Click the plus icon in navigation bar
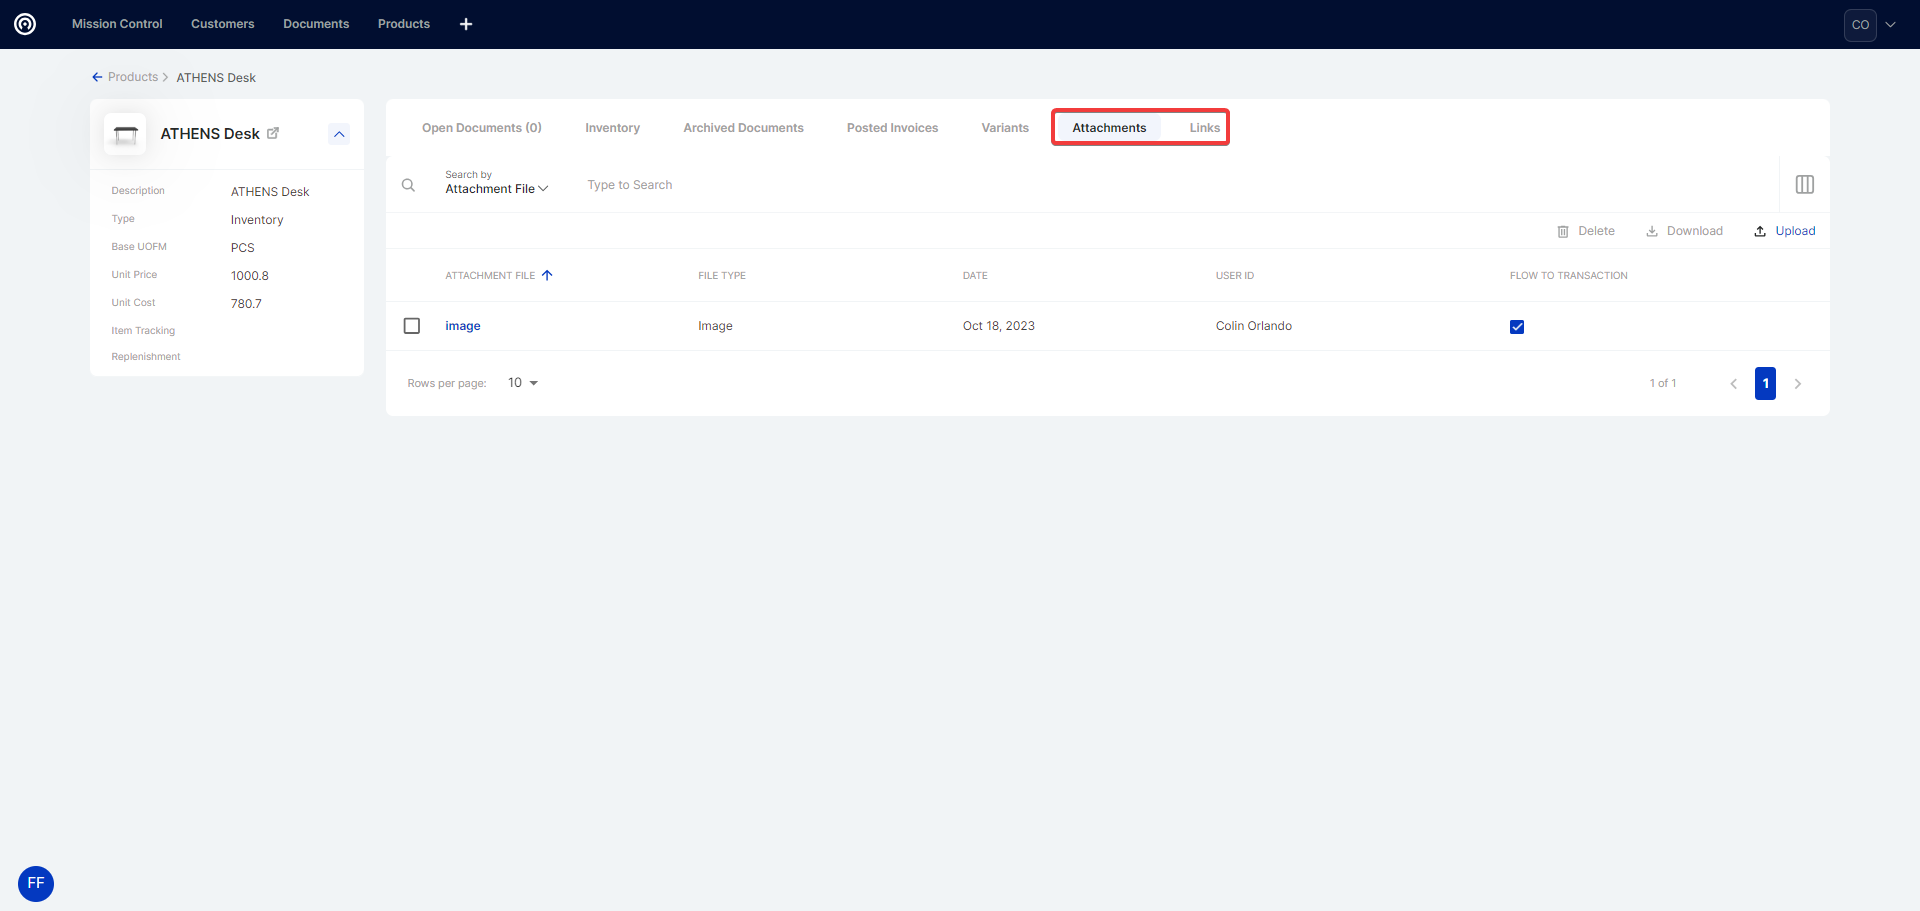The height and width of the screenshot is (911, 1920). (x=466, y=24)
